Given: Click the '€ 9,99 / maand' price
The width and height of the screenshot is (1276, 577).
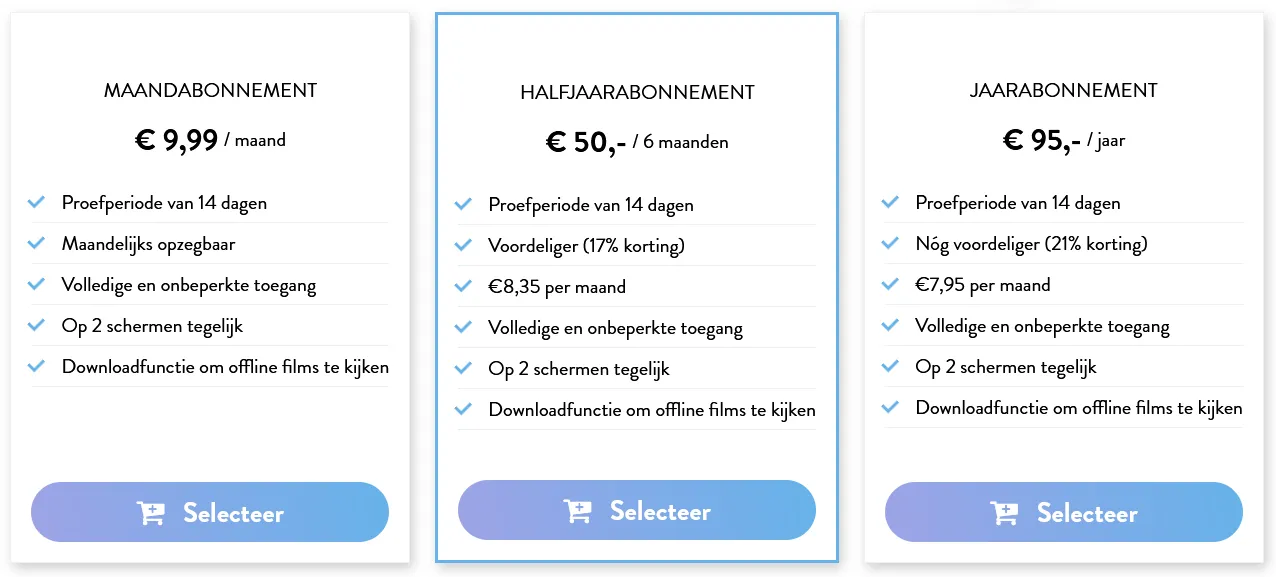Looking at the screenshot, I should pos(210,140).
